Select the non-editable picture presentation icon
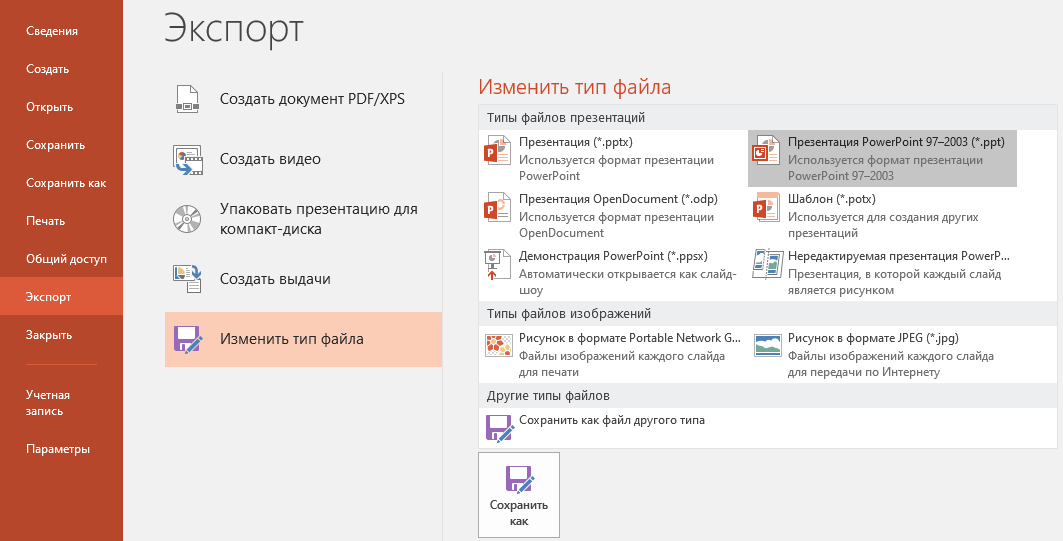 coord(767,265)
